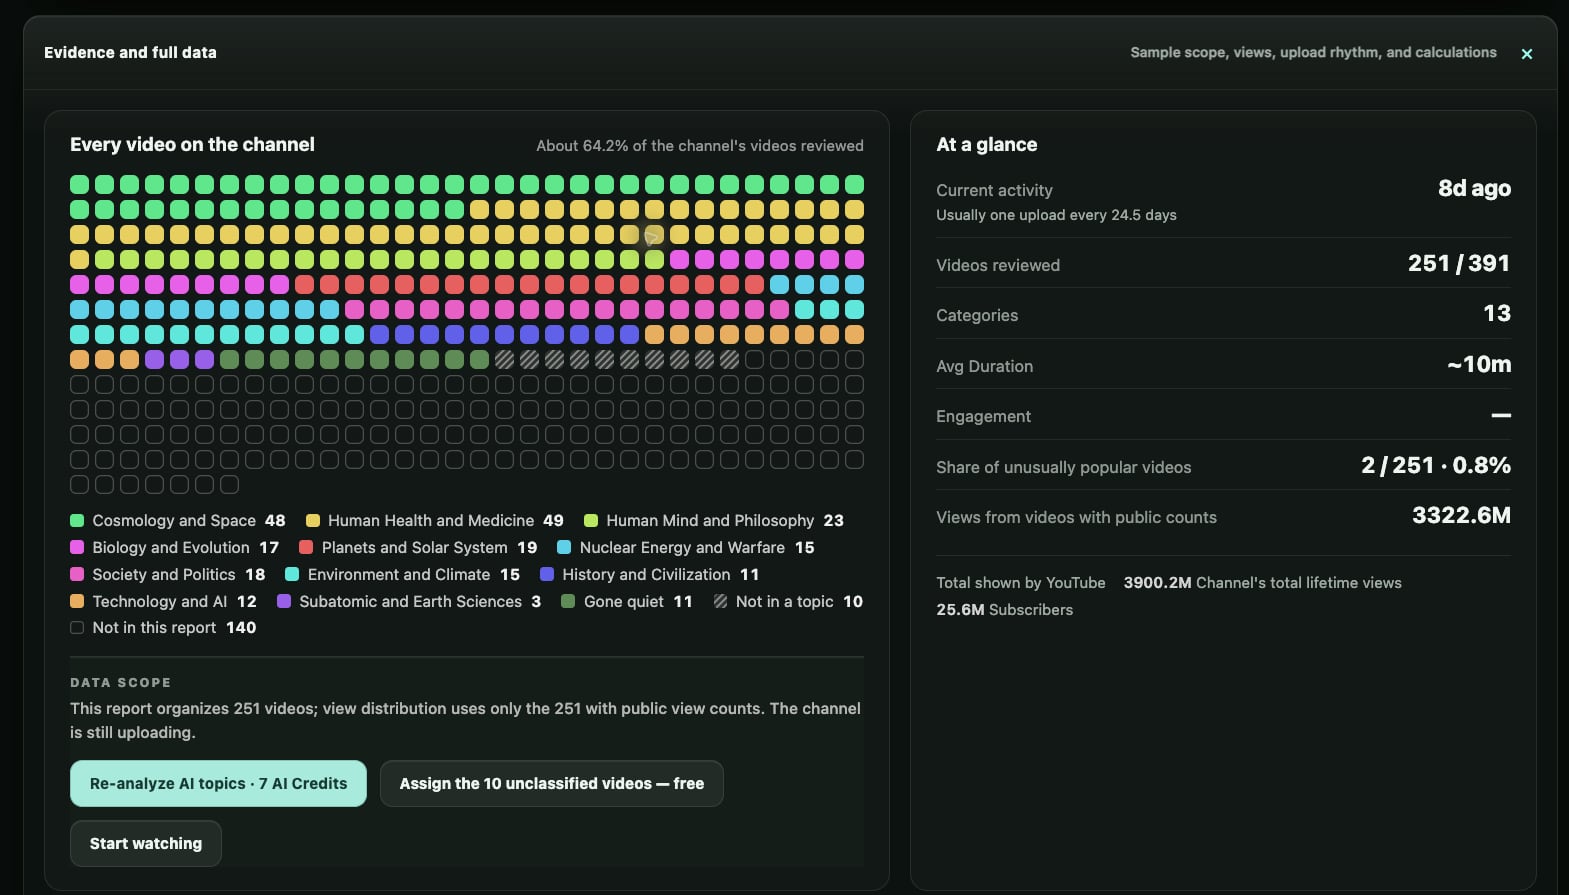Image resolution: width=1569 pixels, height=895 pixels.
Task: Click the Engagement row label
Action: [x=983, y=416]
